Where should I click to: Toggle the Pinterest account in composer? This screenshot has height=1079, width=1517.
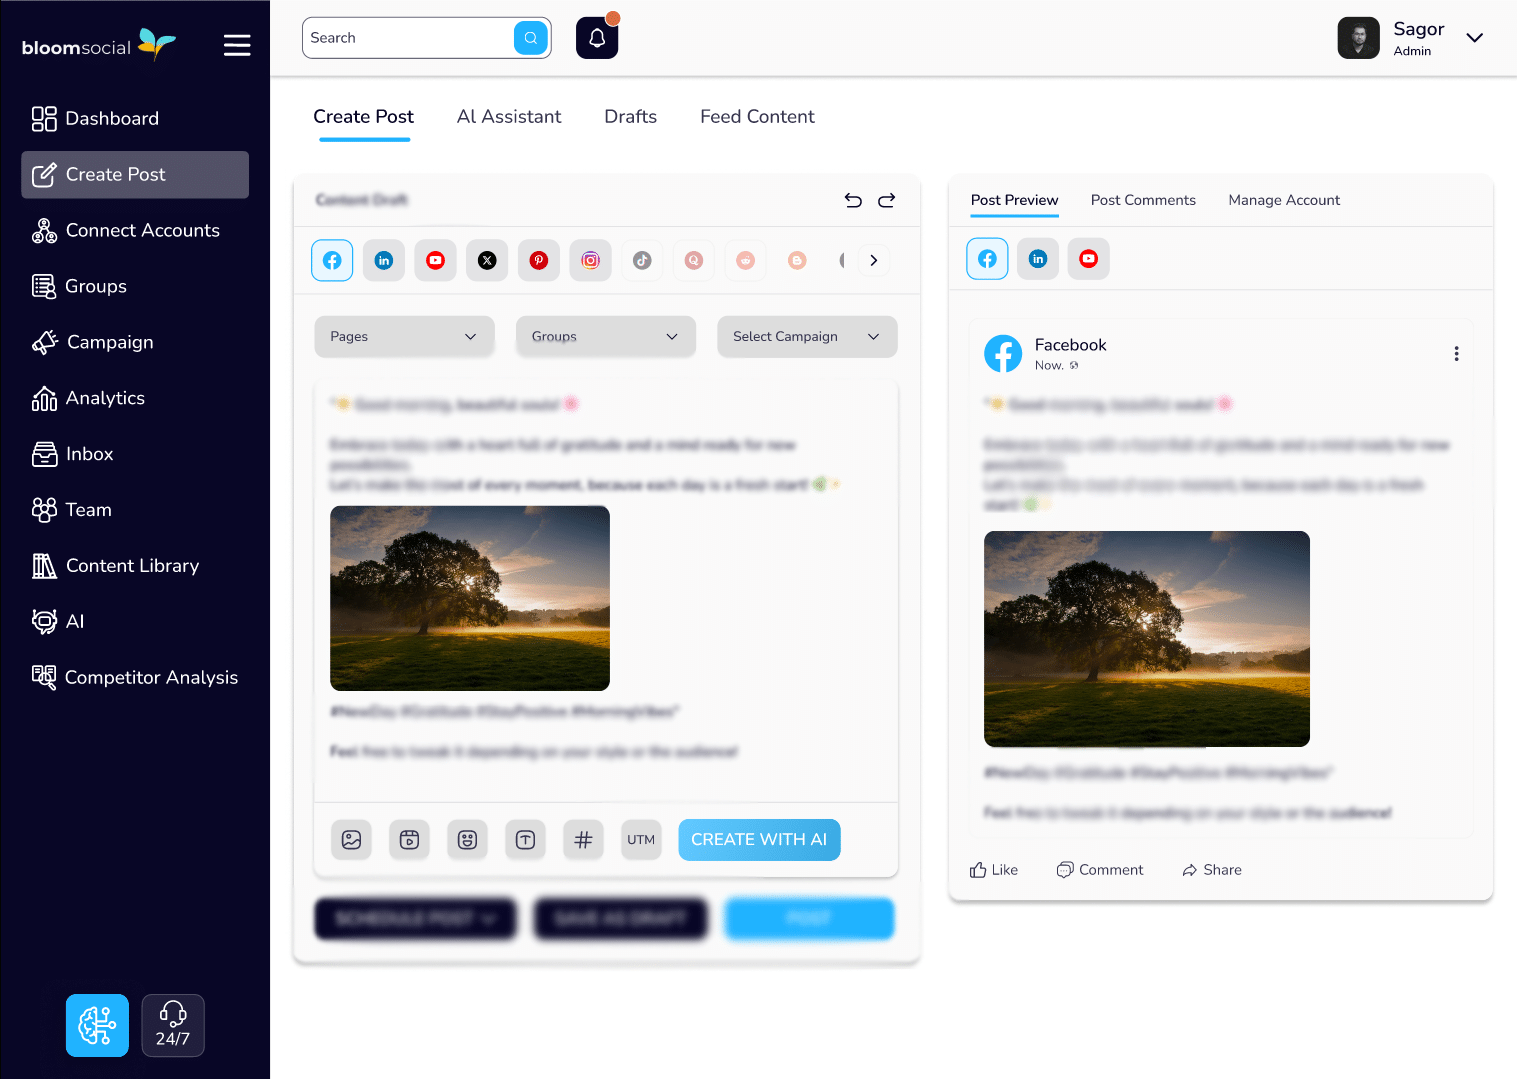point(539,260)
